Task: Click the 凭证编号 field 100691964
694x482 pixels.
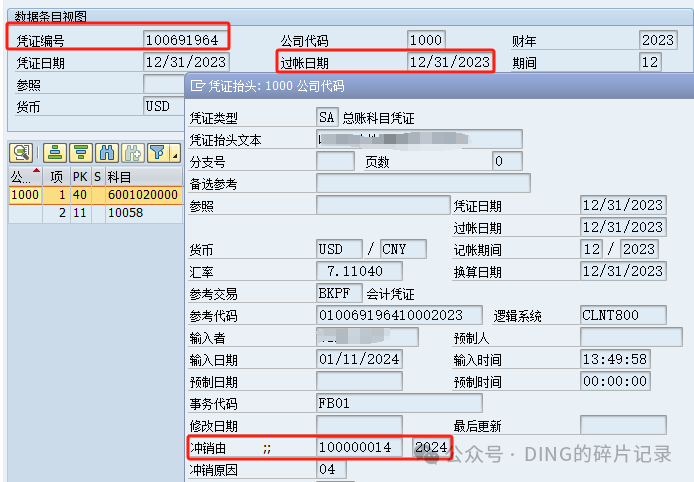Action: (x=185, y=40)
